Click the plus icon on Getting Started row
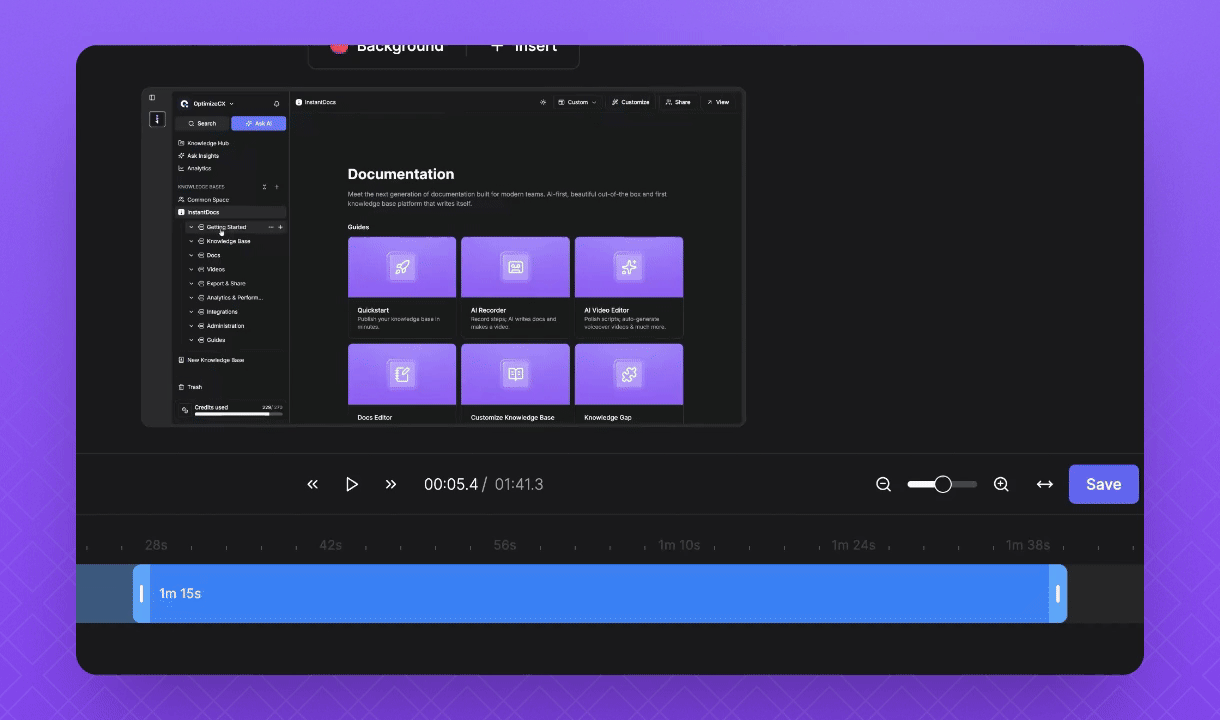 point(280,227)
